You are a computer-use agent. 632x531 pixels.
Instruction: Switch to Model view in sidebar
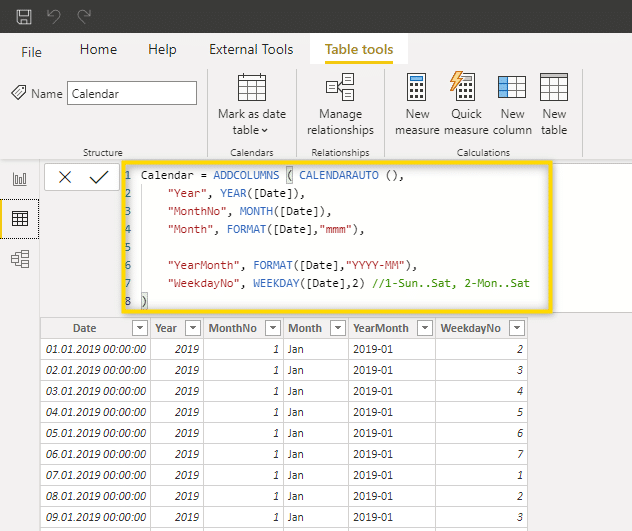point(20,259)
